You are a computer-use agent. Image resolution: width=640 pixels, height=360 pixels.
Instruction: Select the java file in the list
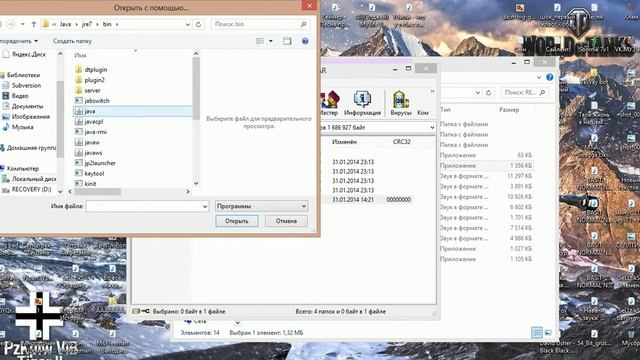click(132, 111)
